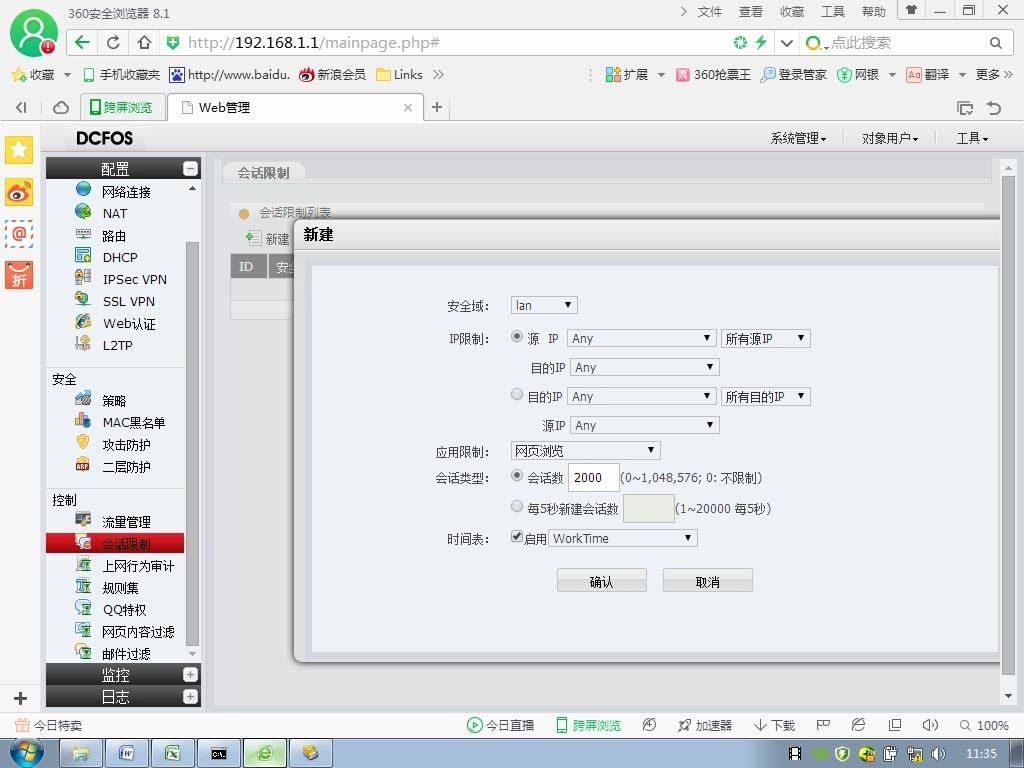This screenshot has height=768, width=1024.
Task: Open the 安全域 lan dropdown
Action: point(544,305)
